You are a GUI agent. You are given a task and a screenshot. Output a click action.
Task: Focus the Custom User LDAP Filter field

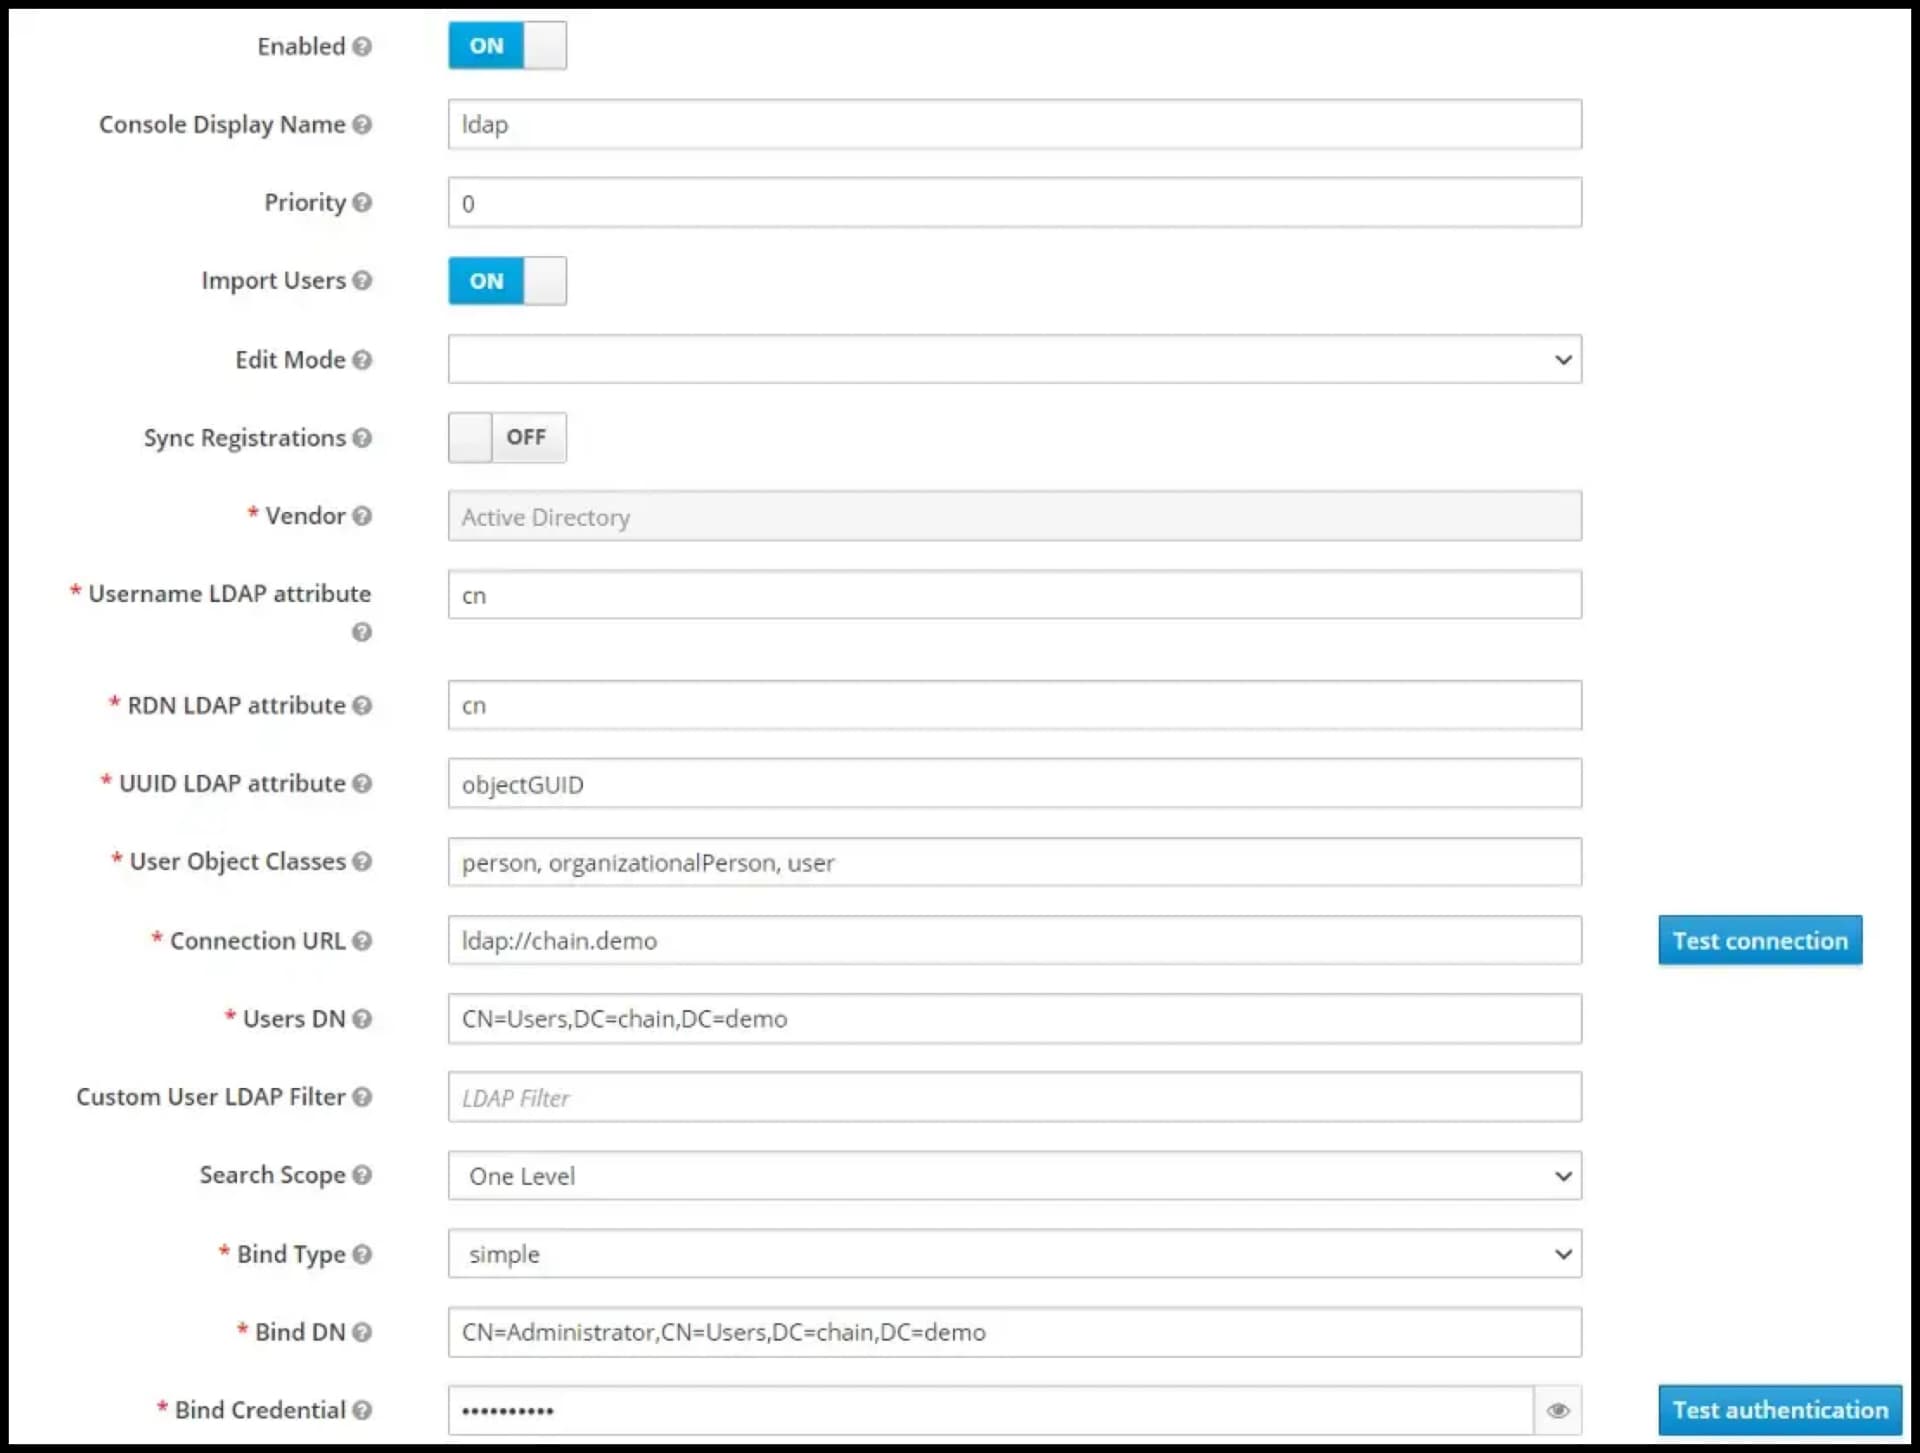[x=1015, y=1097]
